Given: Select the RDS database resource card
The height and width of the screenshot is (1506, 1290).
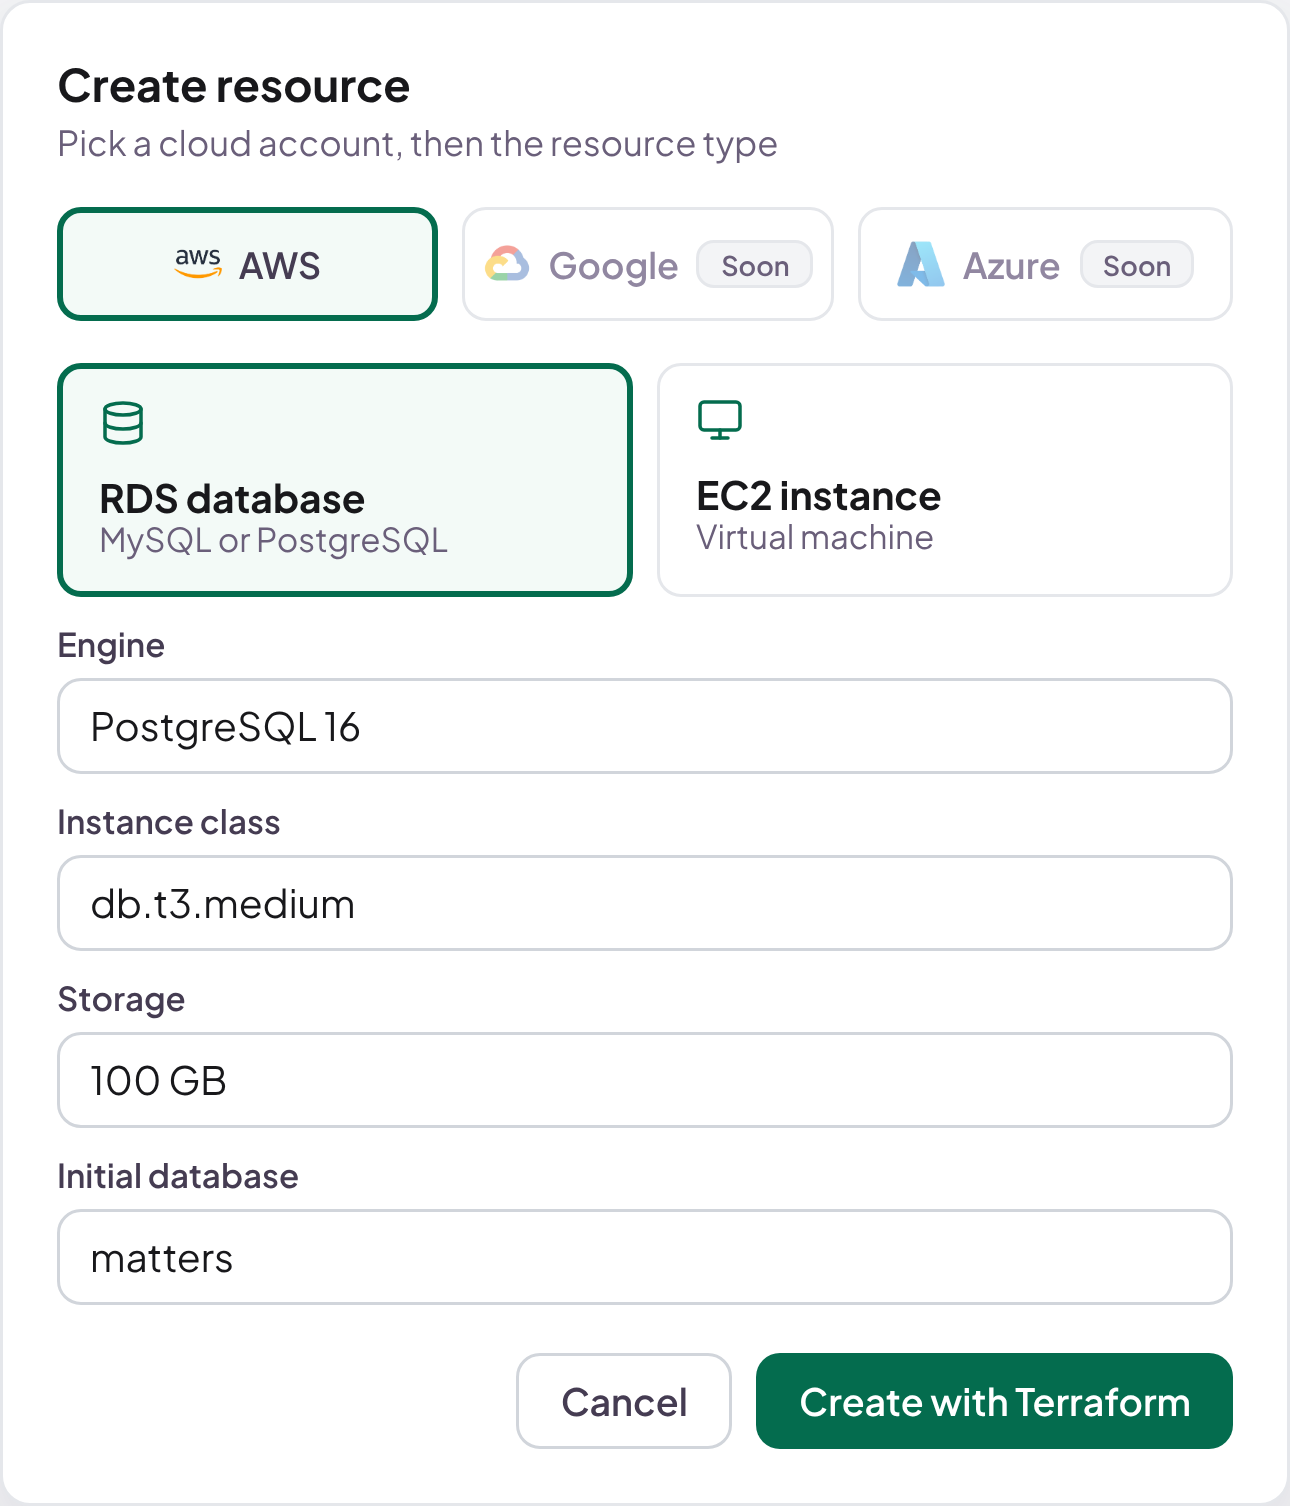Looking at the screenshot, I should (x=345, y=480).
